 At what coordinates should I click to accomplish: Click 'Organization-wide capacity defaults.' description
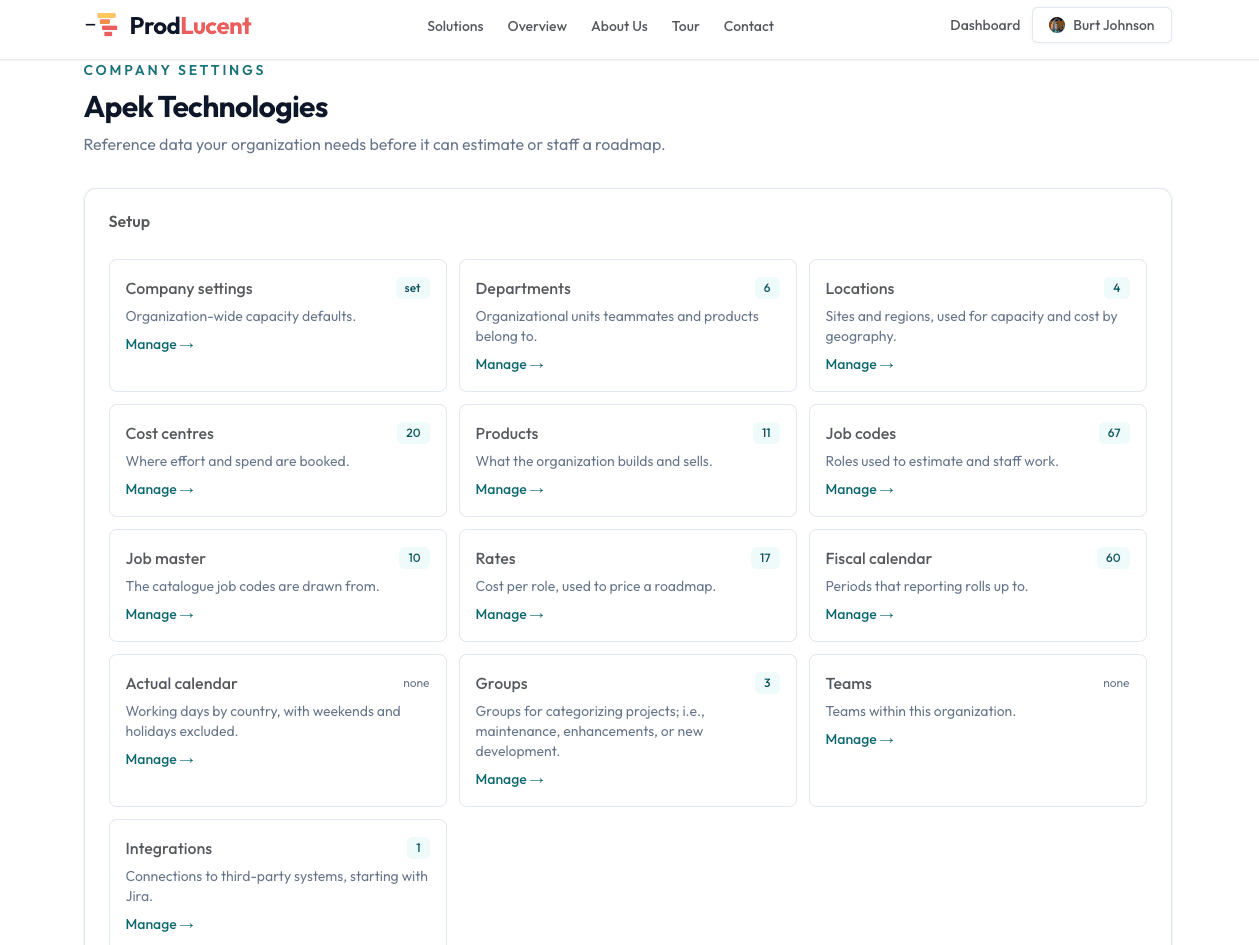click(241, 316)
